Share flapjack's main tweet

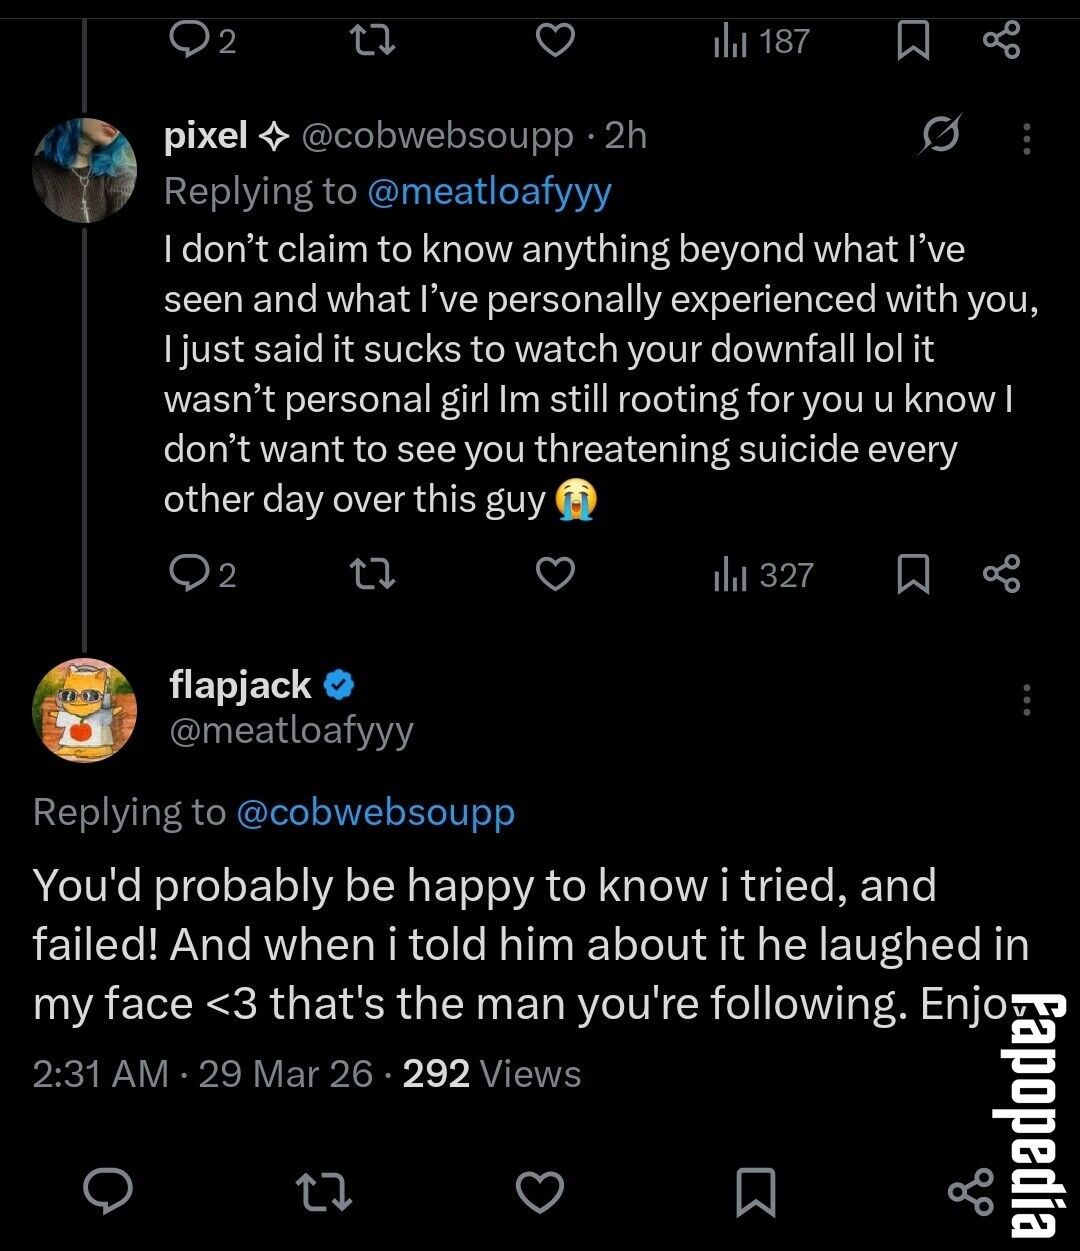[x=971, y=1192]
